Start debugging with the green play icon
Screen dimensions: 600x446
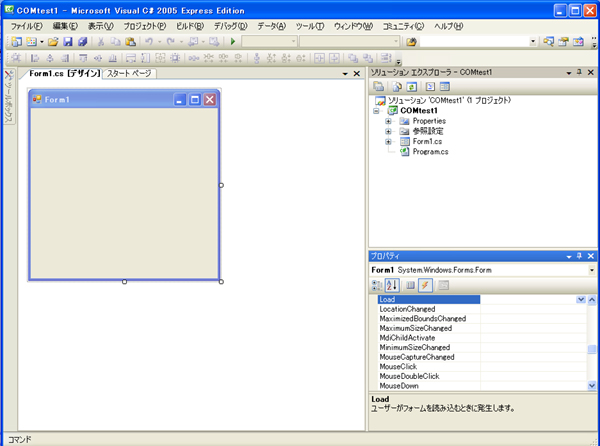[233, 41]
